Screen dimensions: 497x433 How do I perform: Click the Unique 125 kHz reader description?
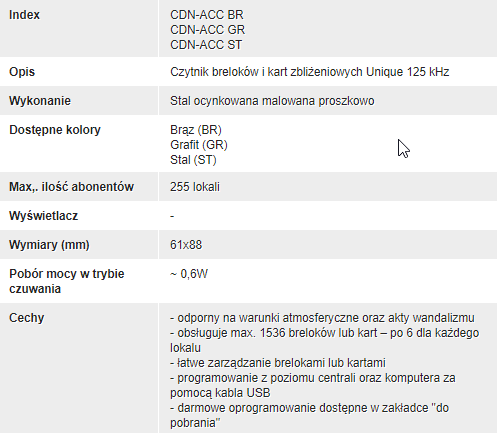310,72
